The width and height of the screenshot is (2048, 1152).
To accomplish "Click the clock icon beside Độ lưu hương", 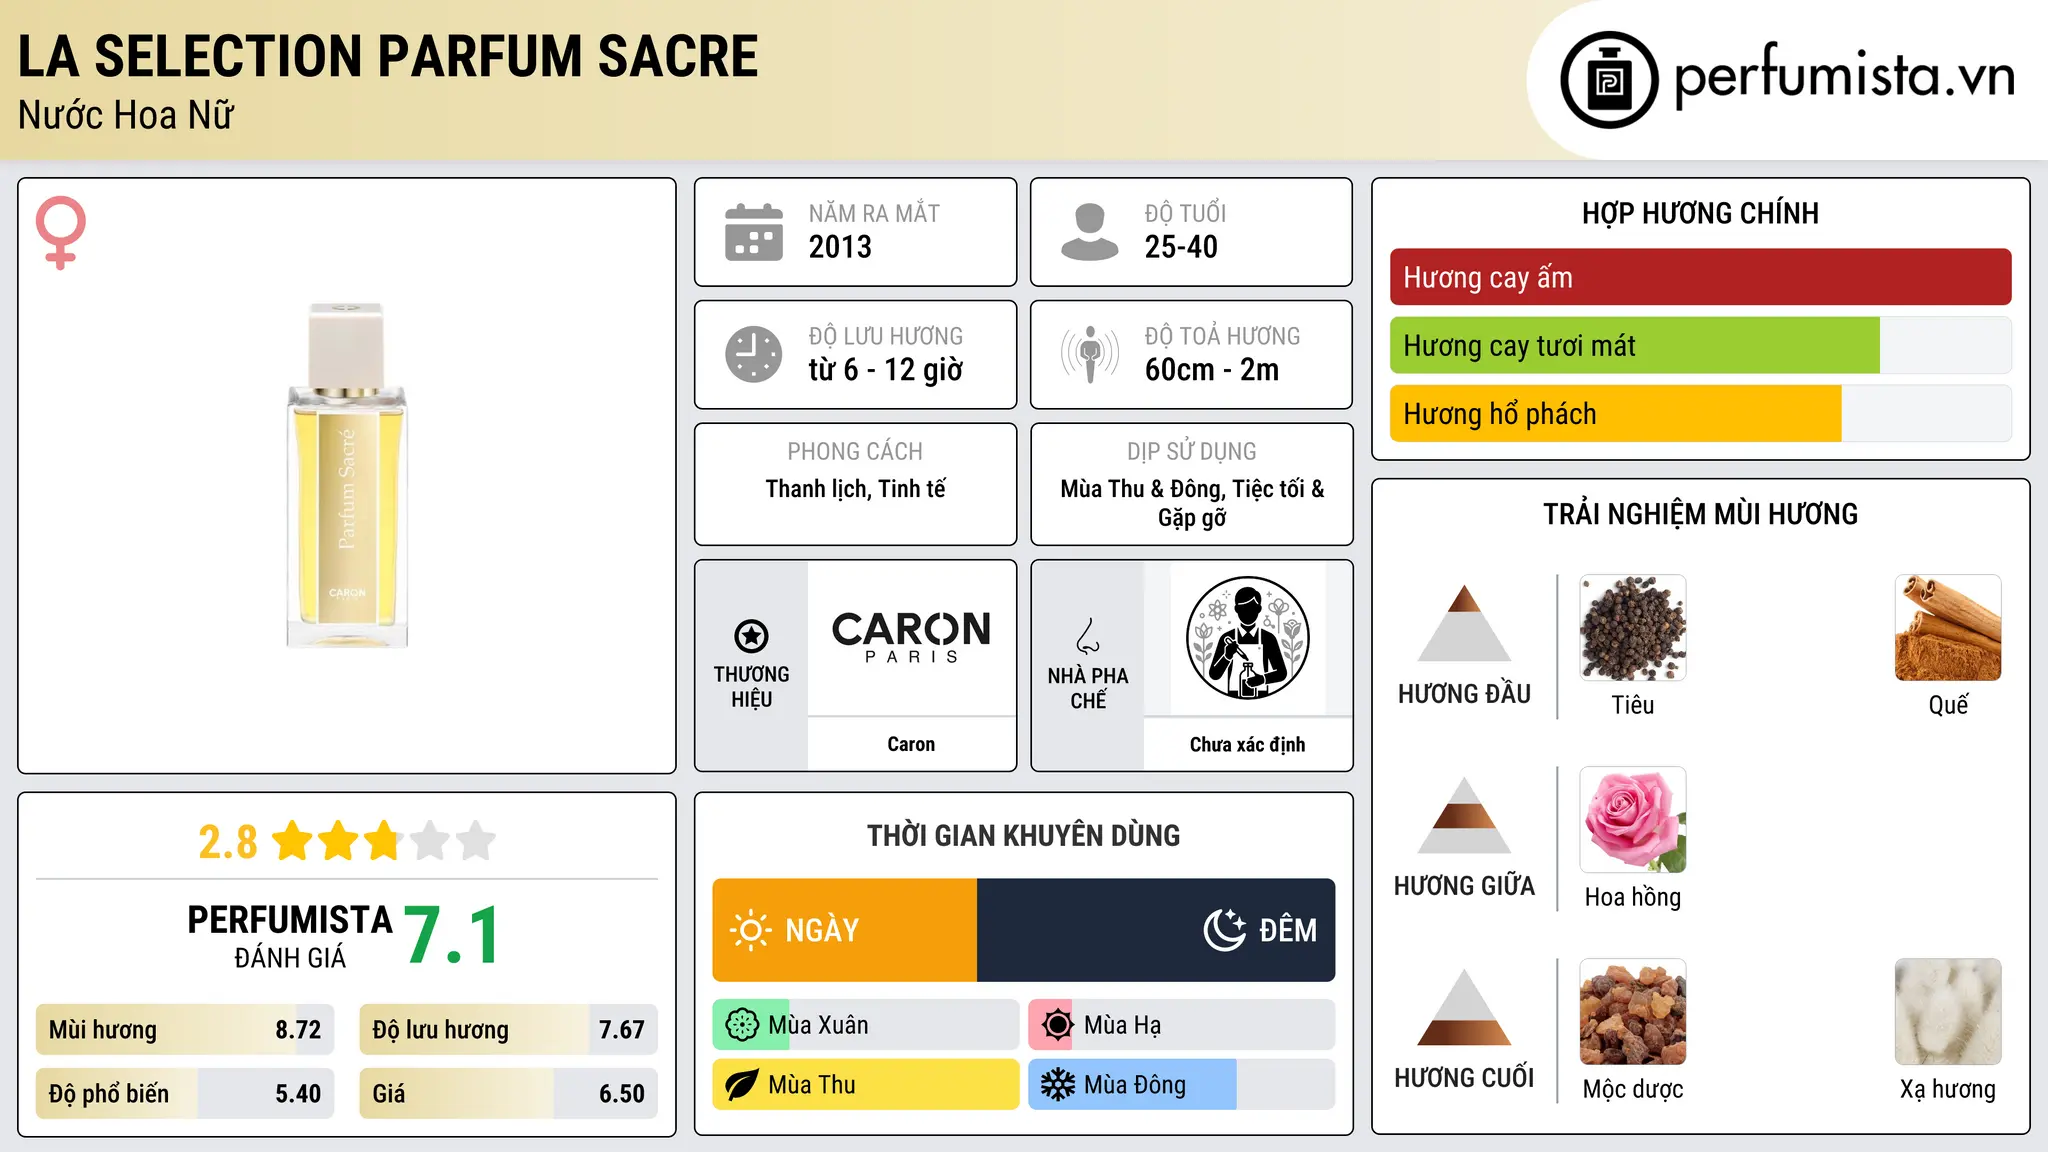I will (x=754, y=354).
